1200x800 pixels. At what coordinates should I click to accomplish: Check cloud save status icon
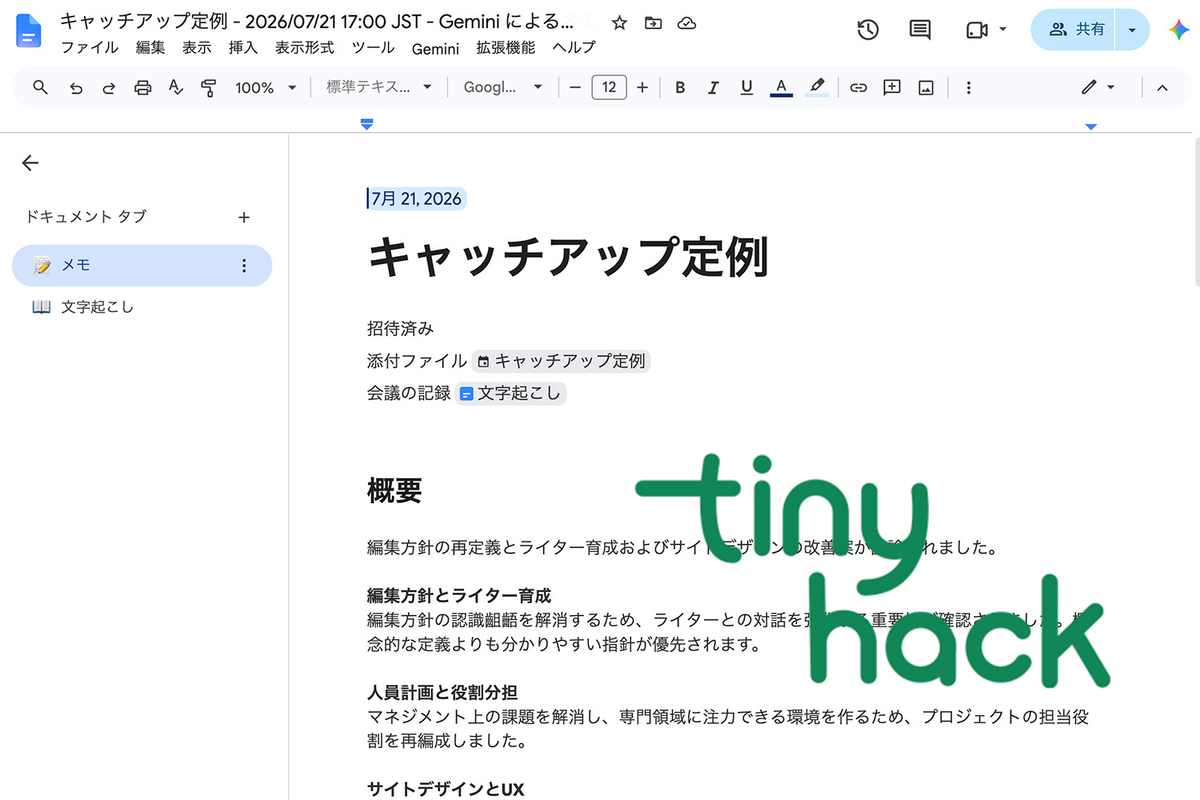click(x=686, y=23)
